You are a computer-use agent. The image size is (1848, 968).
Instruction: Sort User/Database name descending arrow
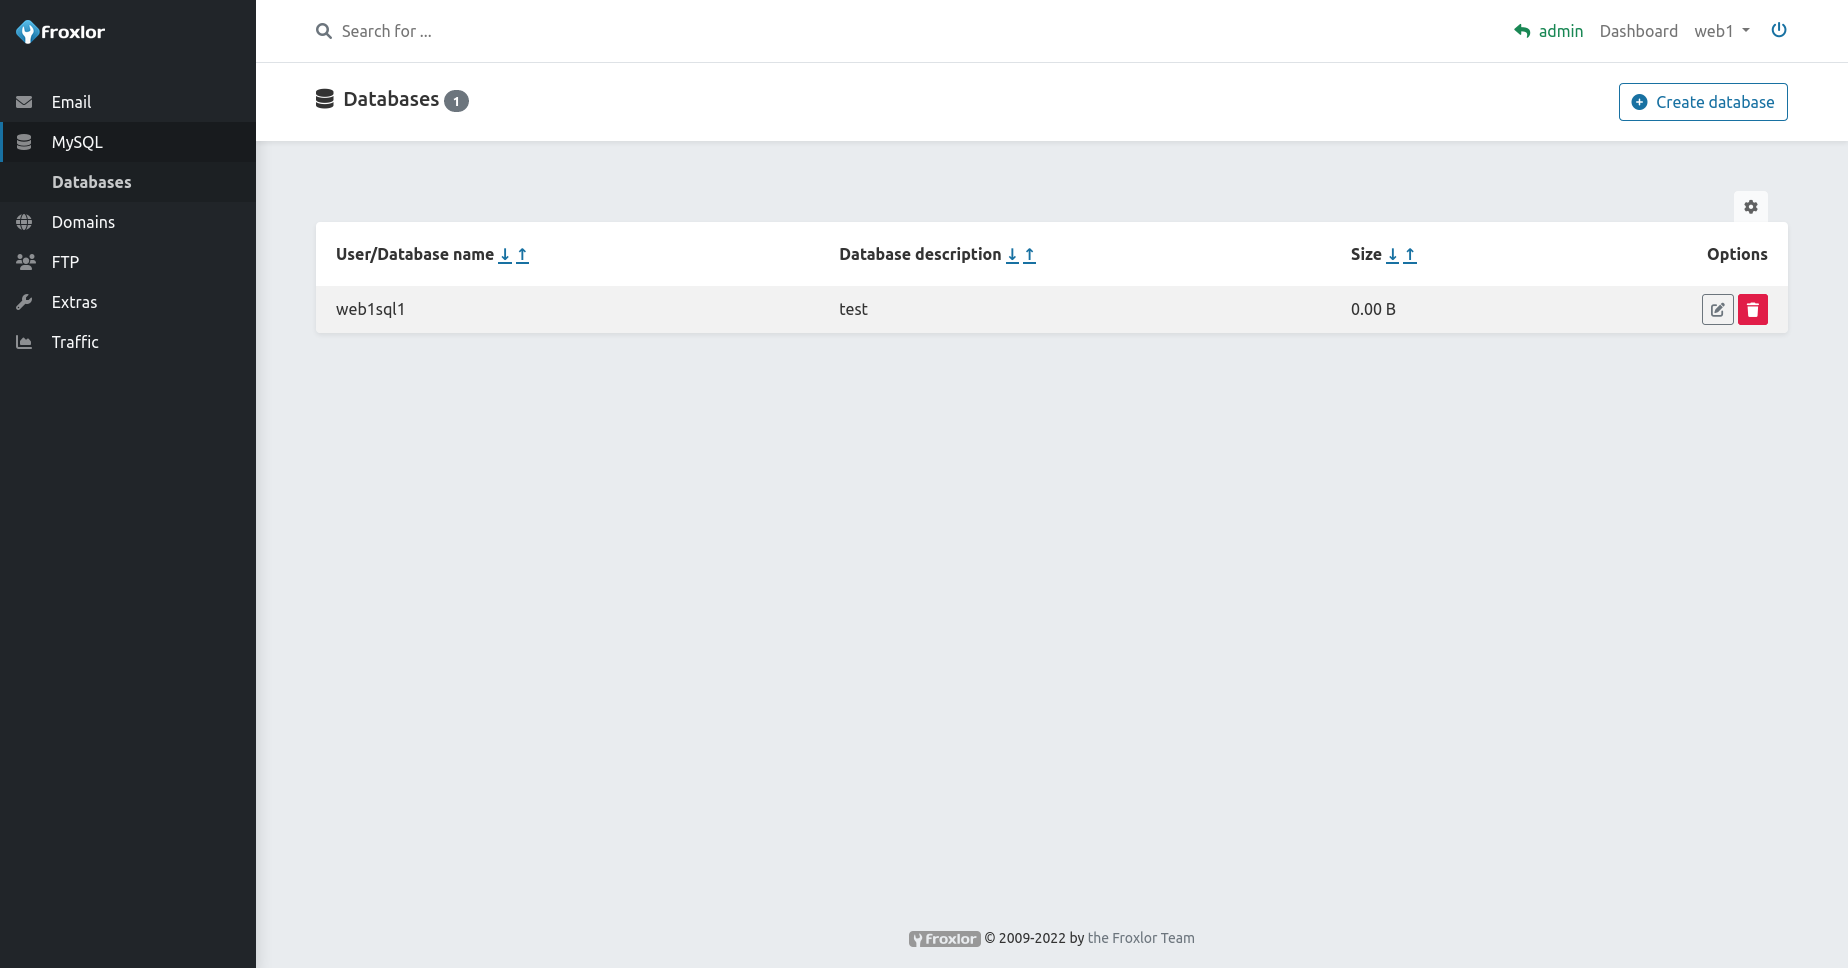pyautogui.click(x=505, y=255)
